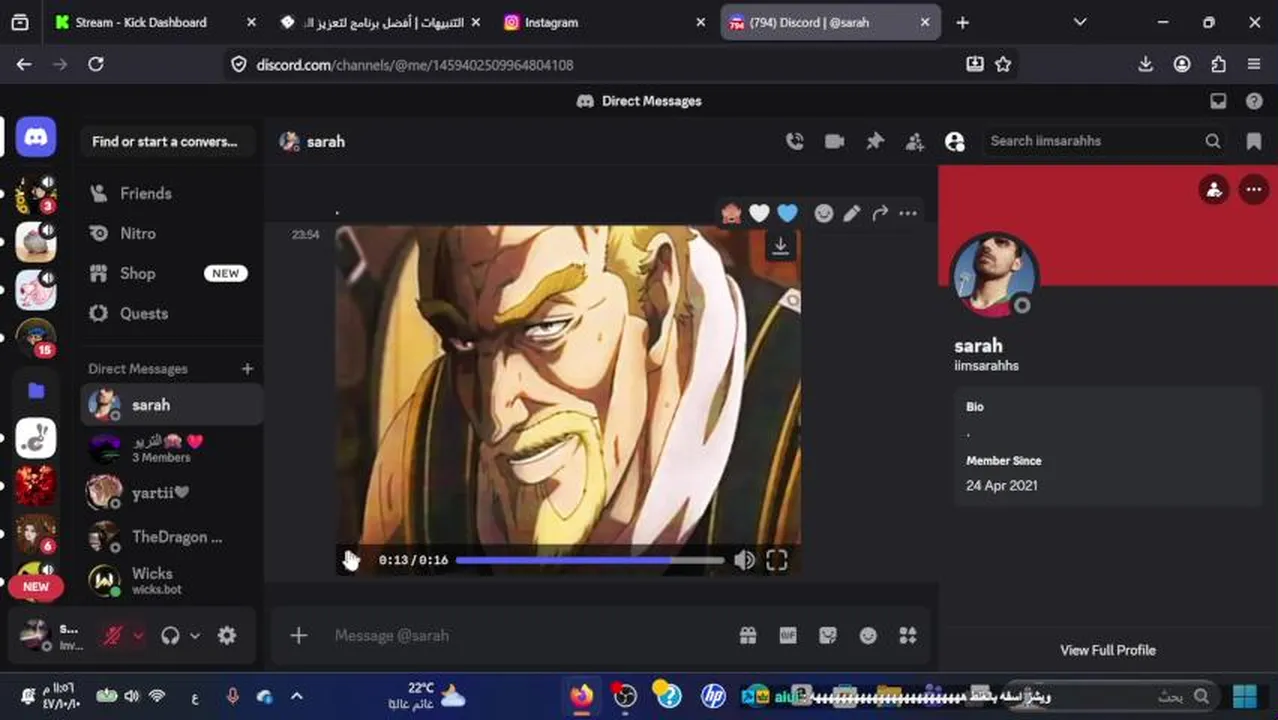Viewport: 1278px width, 720px height.
Task: Show hidden system tray icons
Action: click(x=296, y=696)
